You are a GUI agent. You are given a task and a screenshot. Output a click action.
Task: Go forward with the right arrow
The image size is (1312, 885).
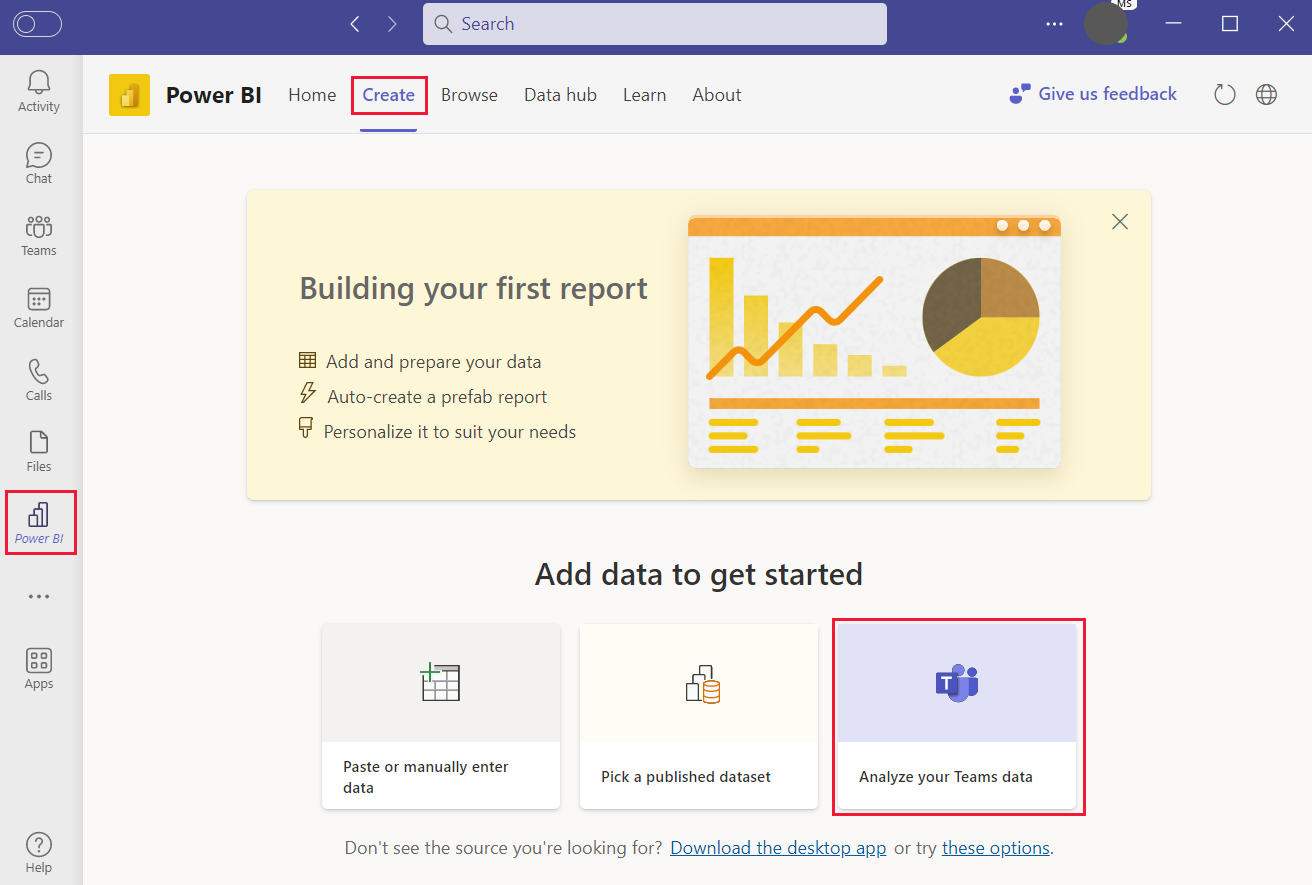[392, 24]
